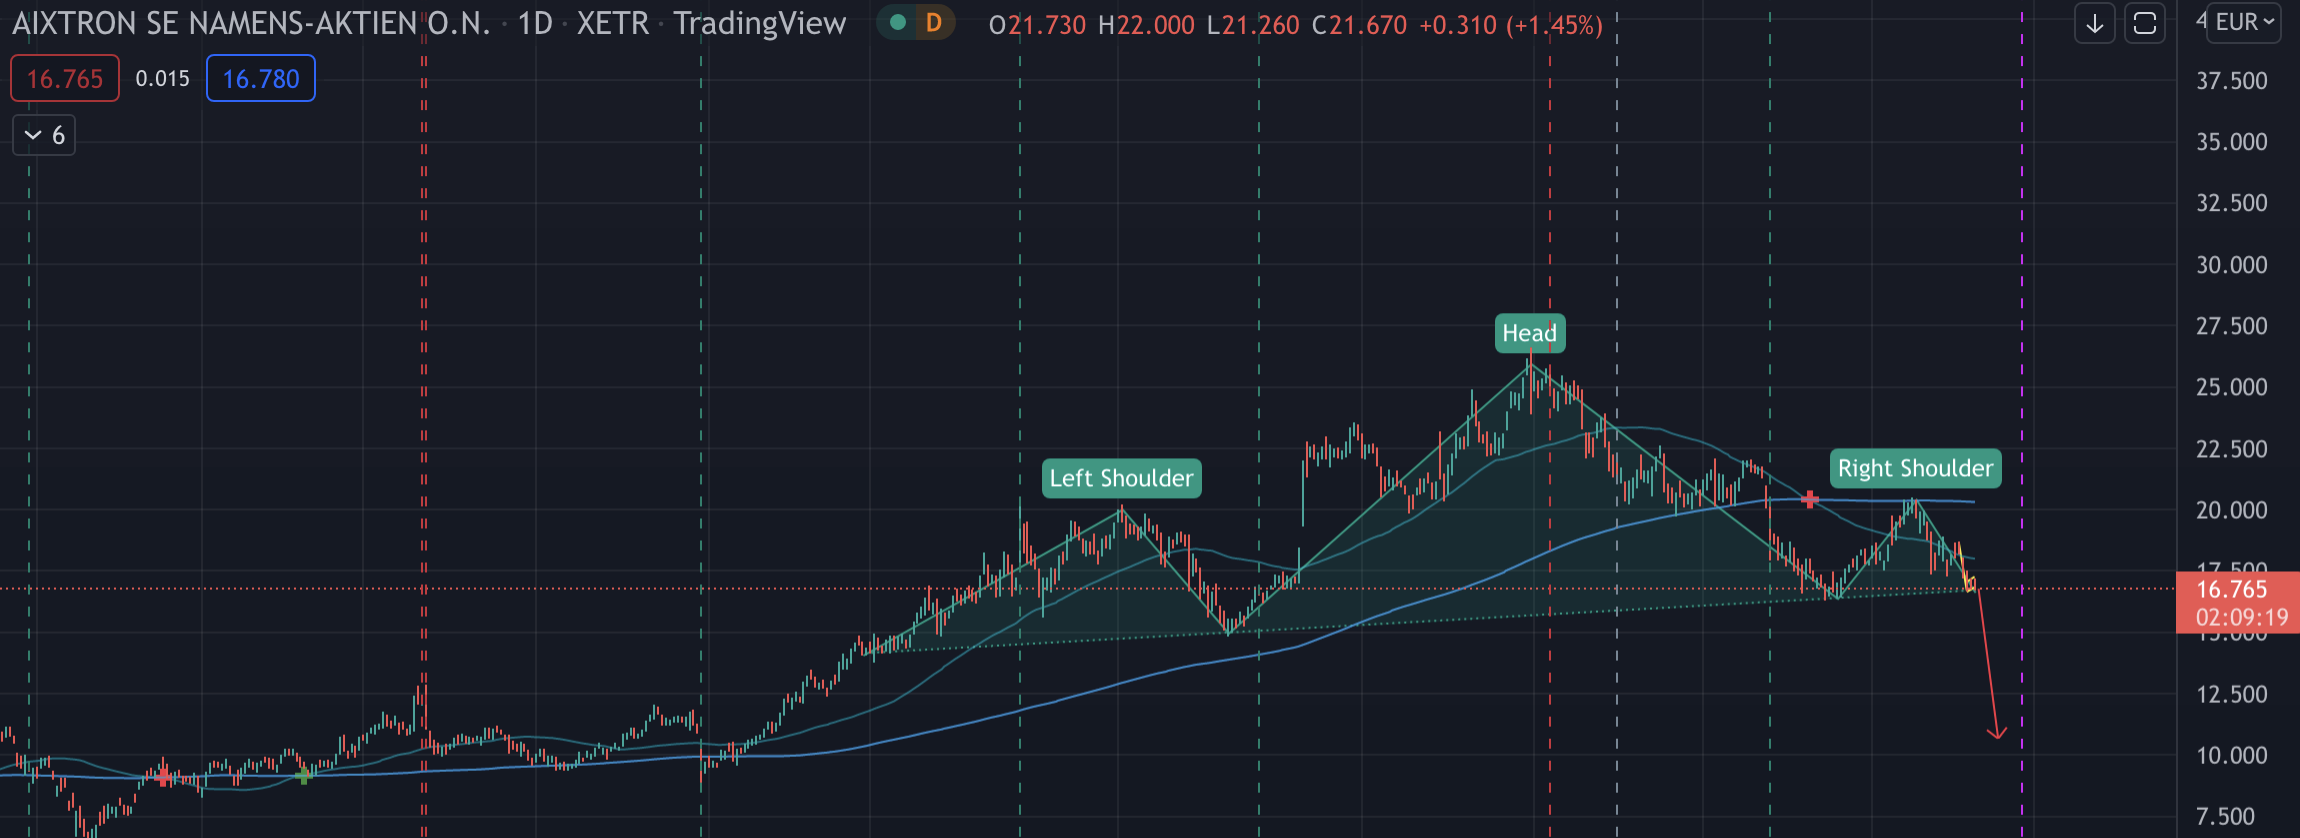Select the Right Shoulder label

[1915, 468]
